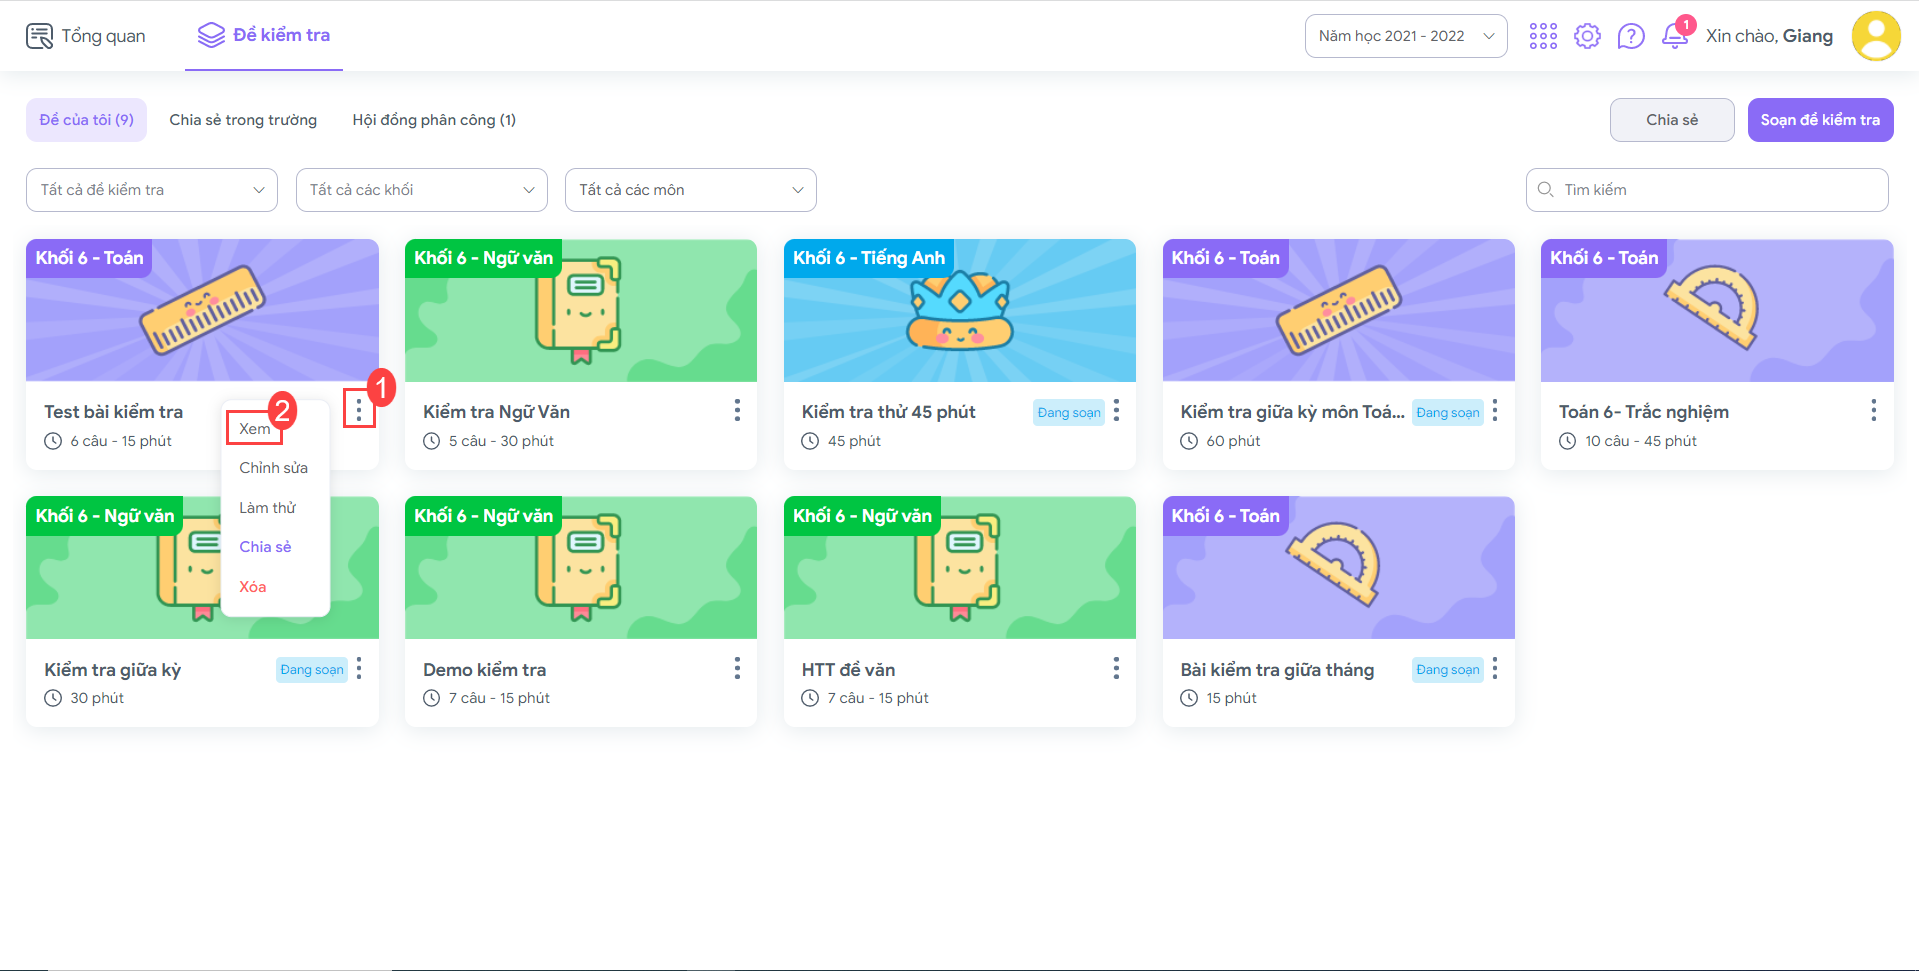Click the title Demo kiểm tra
Viewport: 1919px width, 971px height.
(485, 670)
